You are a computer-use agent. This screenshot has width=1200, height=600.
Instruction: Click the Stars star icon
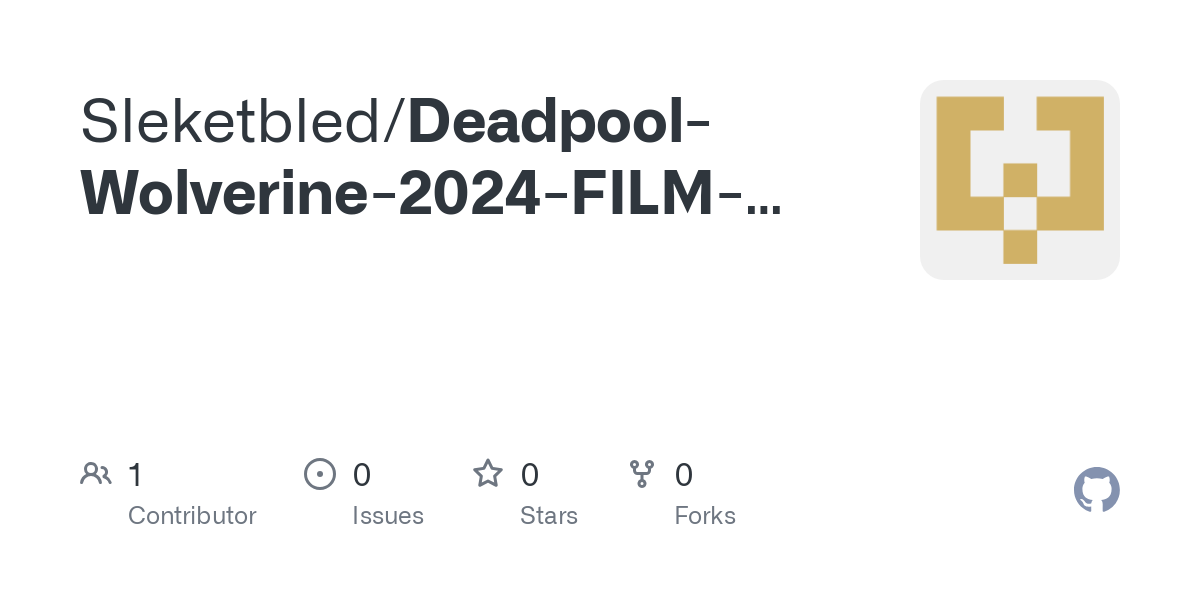point(488,474)
